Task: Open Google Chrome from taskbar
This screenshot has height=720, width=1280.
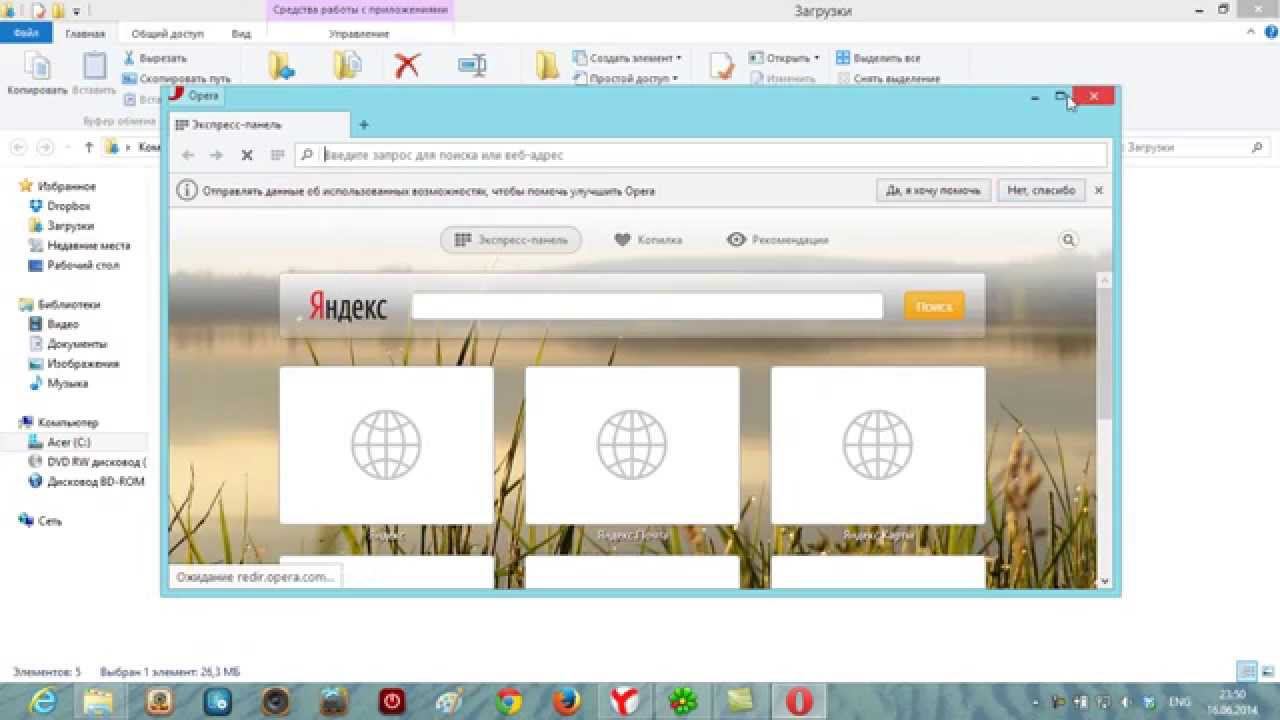Action: point(509,702)
